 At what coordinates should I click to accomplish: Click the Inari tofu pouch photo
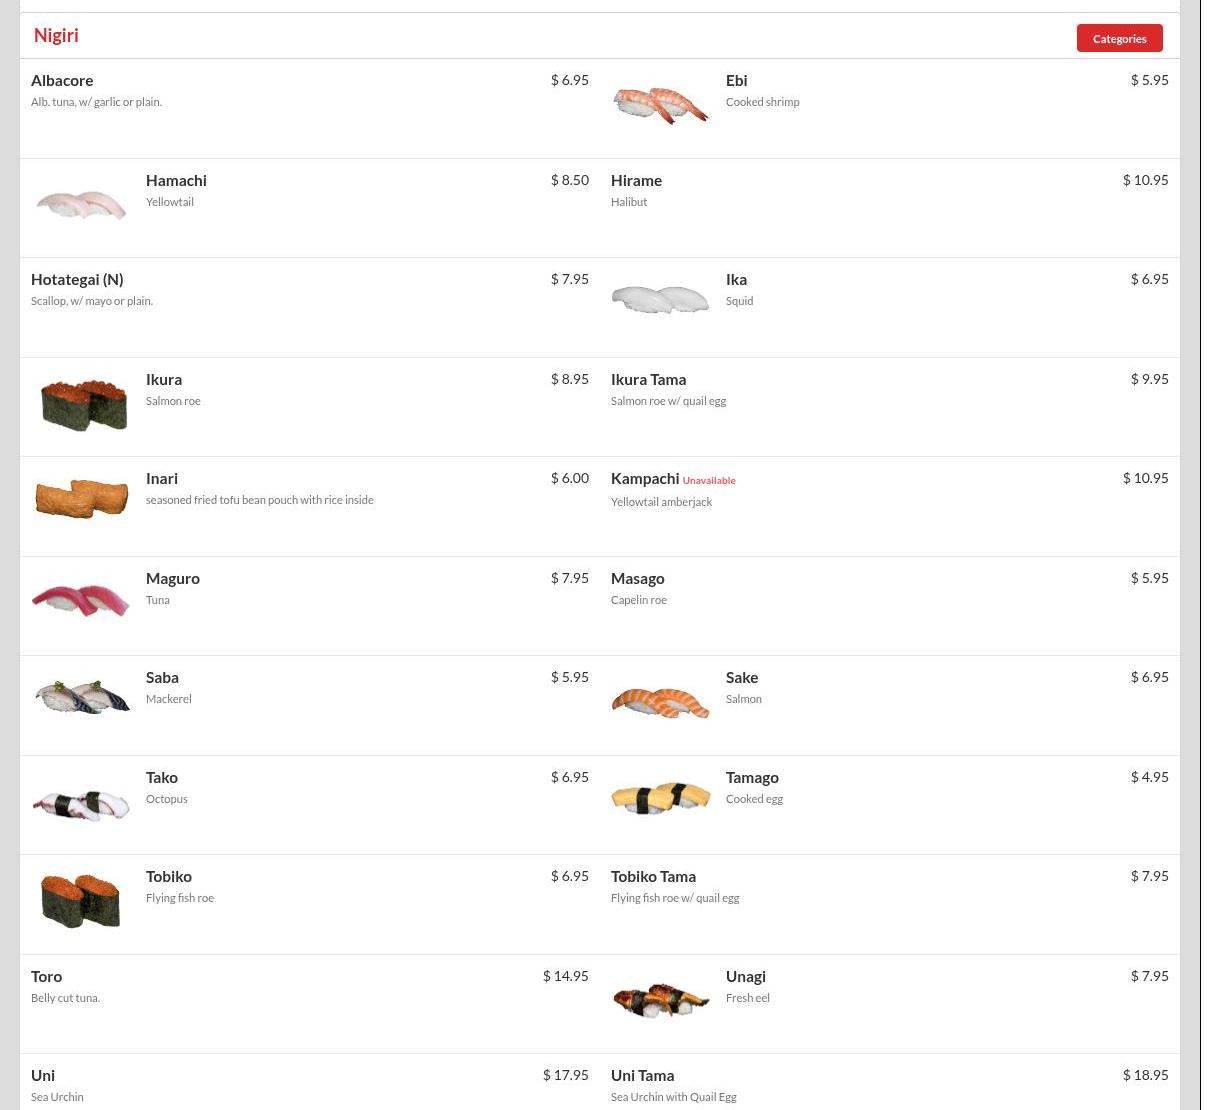(x=81, y=499)
